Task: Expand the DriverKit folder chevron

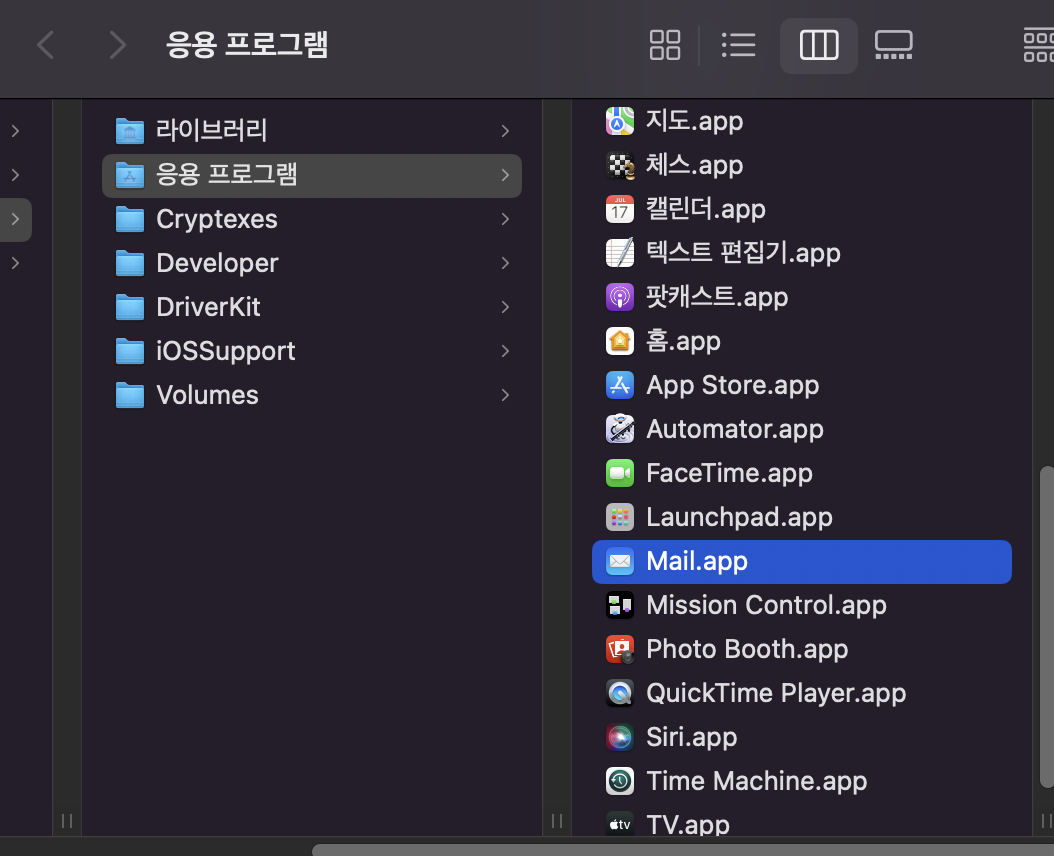Action: (x=505, y=307)
